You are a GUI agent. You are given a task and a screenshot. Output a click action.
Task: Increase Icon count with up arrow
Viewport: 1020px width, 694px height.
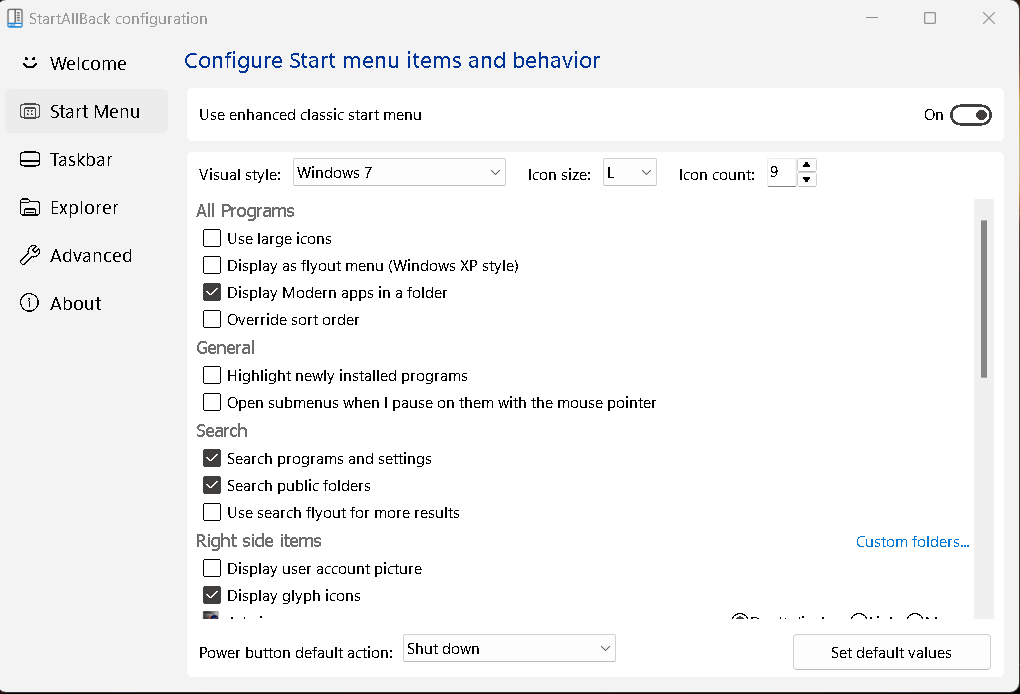[x=807, y=165]
